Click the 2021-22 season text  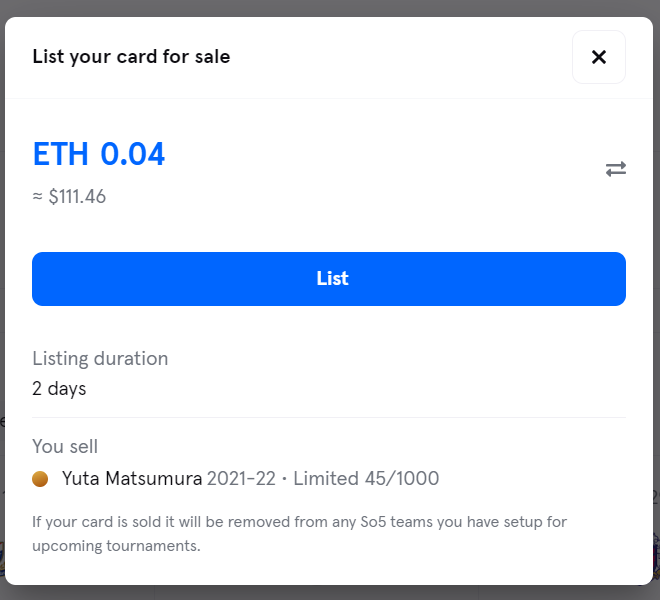click(241, 479)
